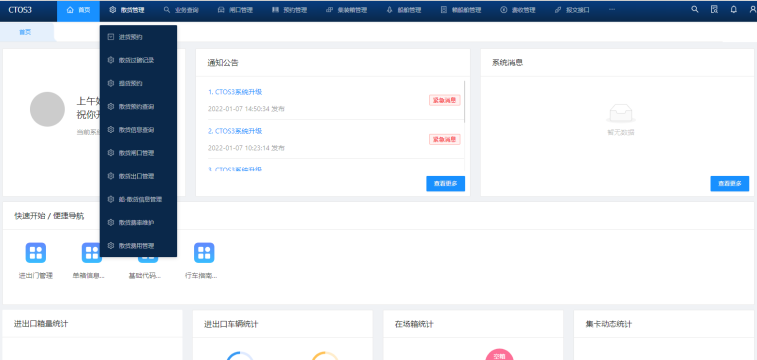Click the link icon of 报文接口 menu
Viewport: 757px width, 360px height.
(x=558, y=10)
